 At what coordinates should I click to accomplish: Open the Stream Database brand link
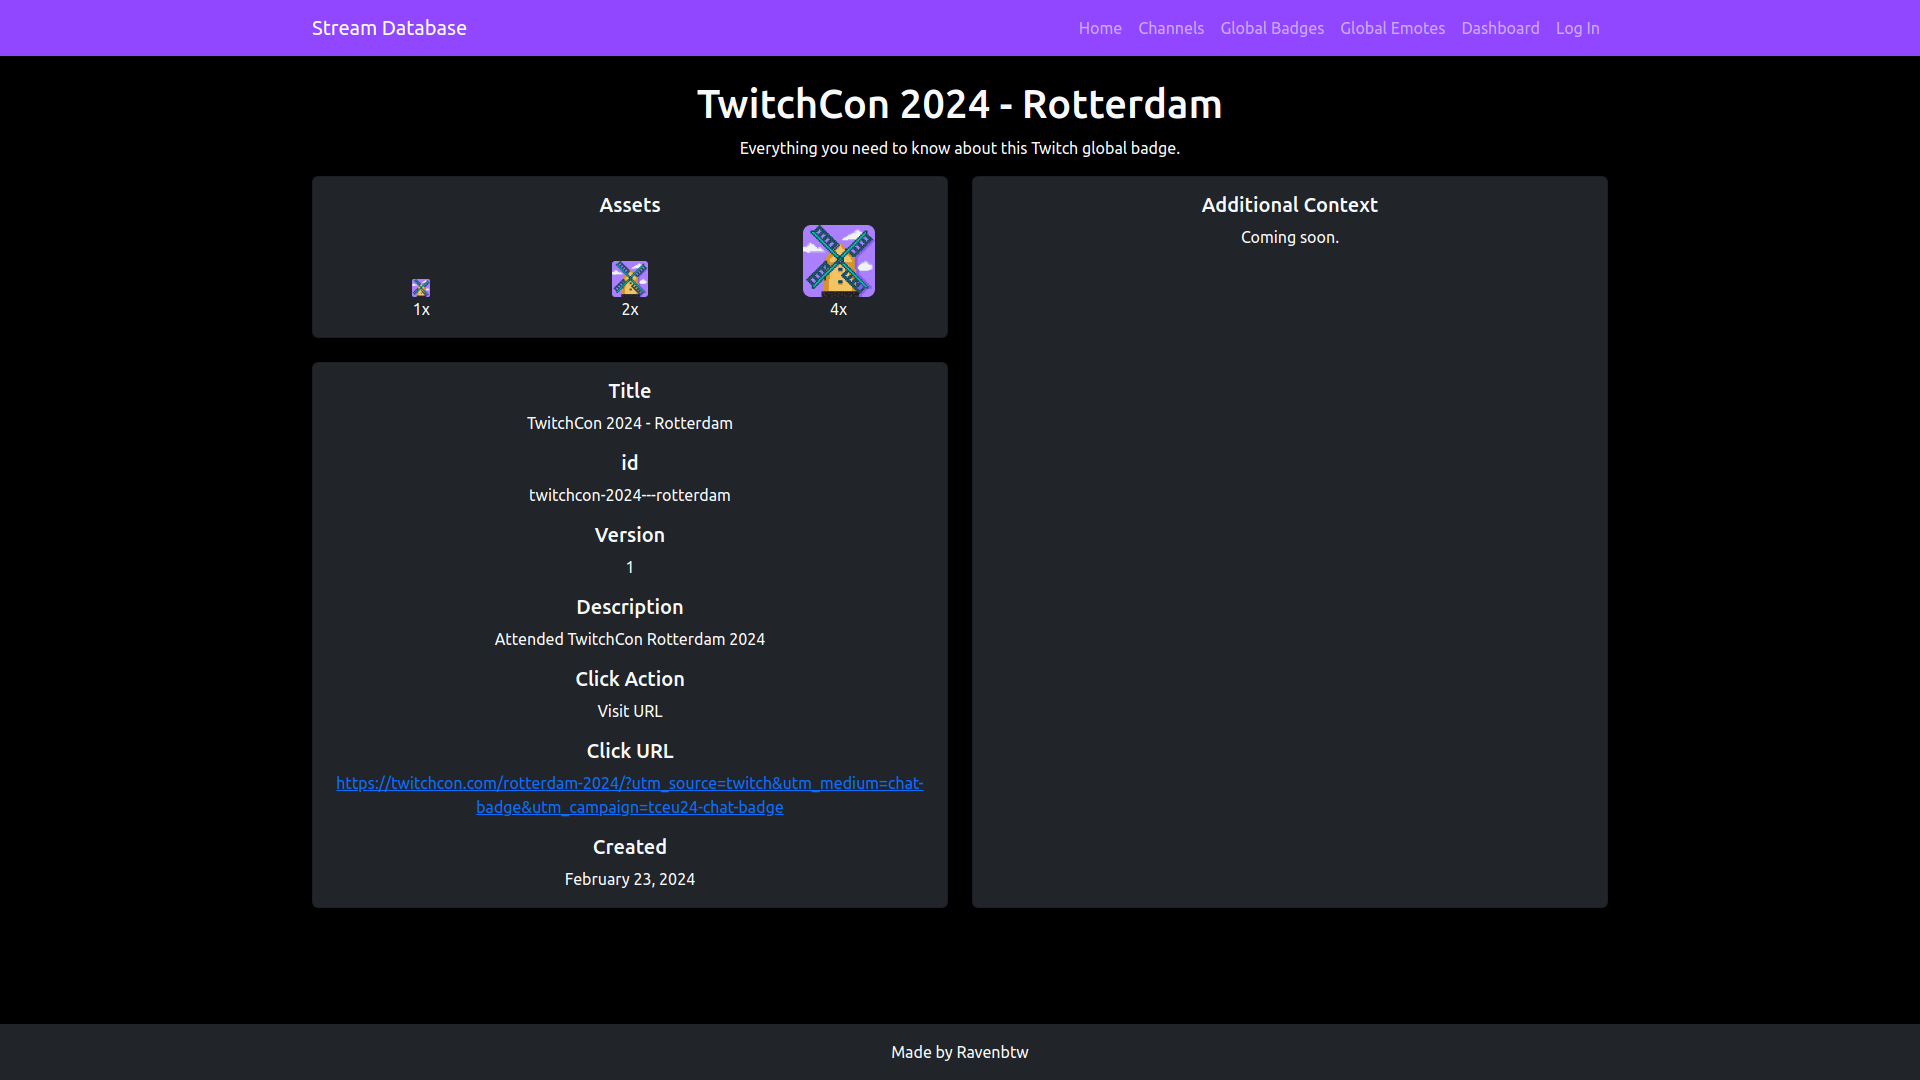point(389,28)
